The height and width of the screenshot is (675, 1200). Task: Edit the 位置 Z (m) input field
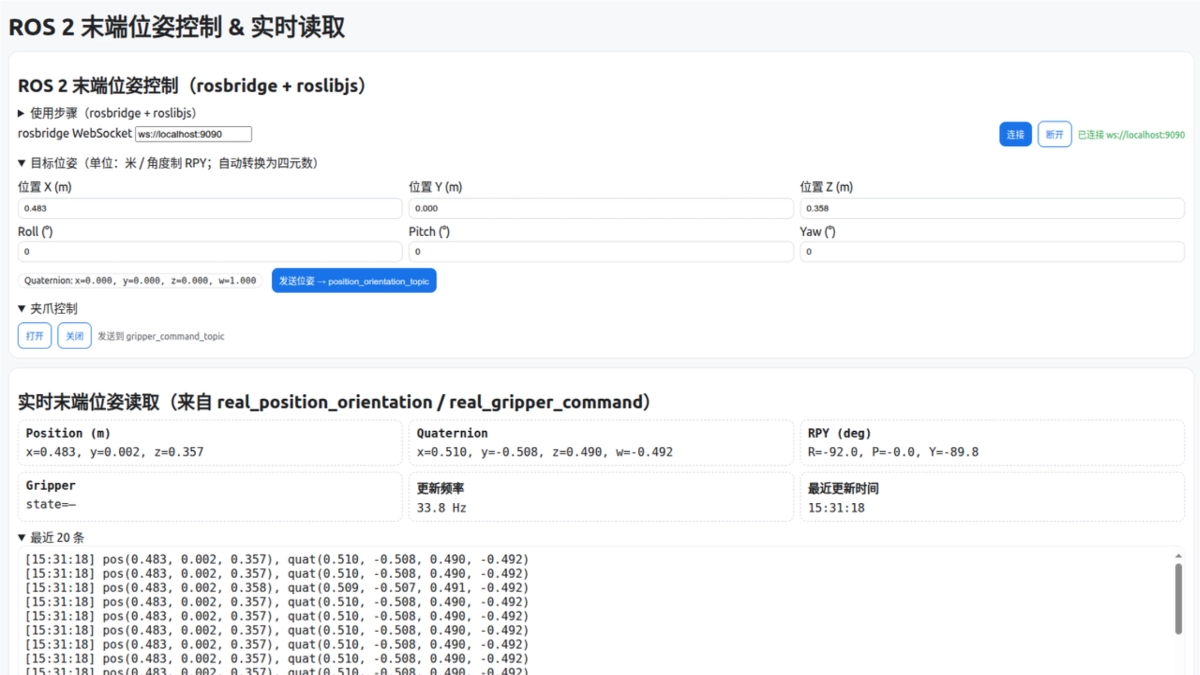coord(992,208)
